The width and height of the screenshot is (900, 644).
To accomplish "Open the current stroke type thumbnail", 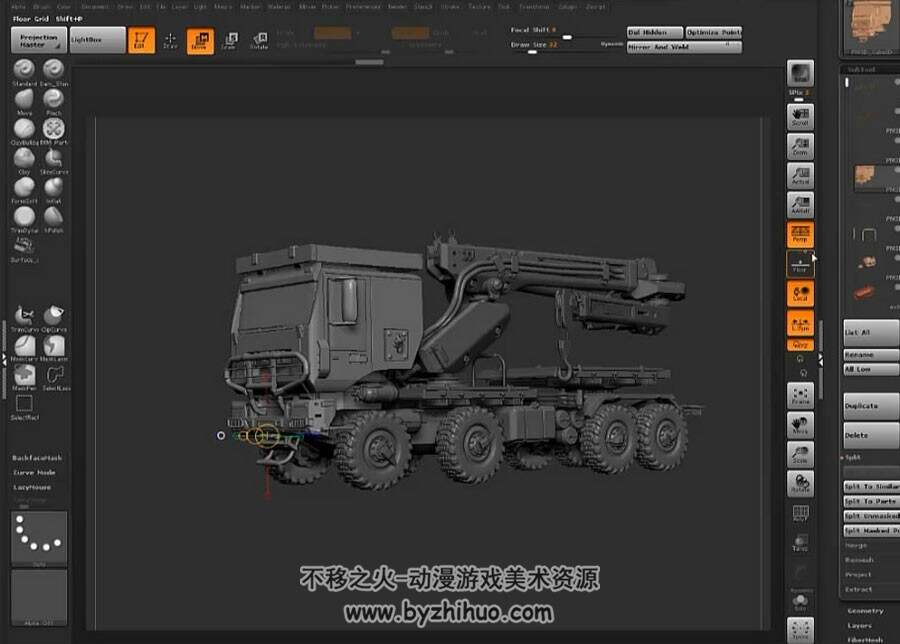I will pyautogui.click(x=39, y=538).
